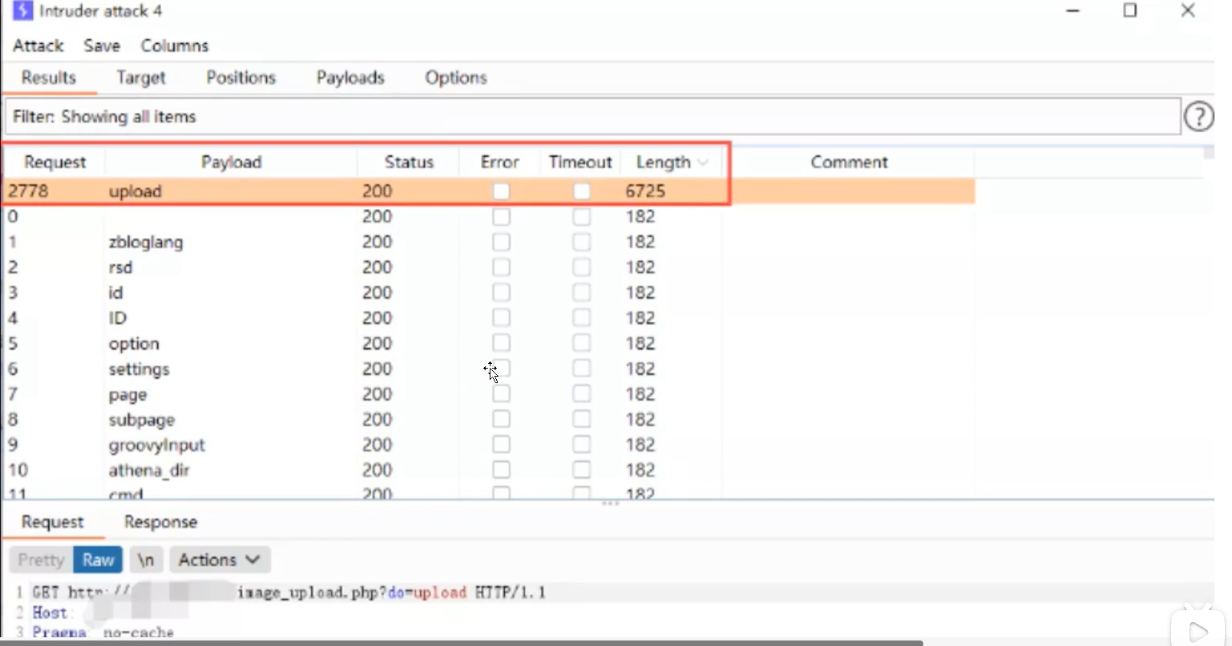Check the Error box for zbloglang row
Image resolution: width=1232 pixels, height=646 pixels.
501,242
